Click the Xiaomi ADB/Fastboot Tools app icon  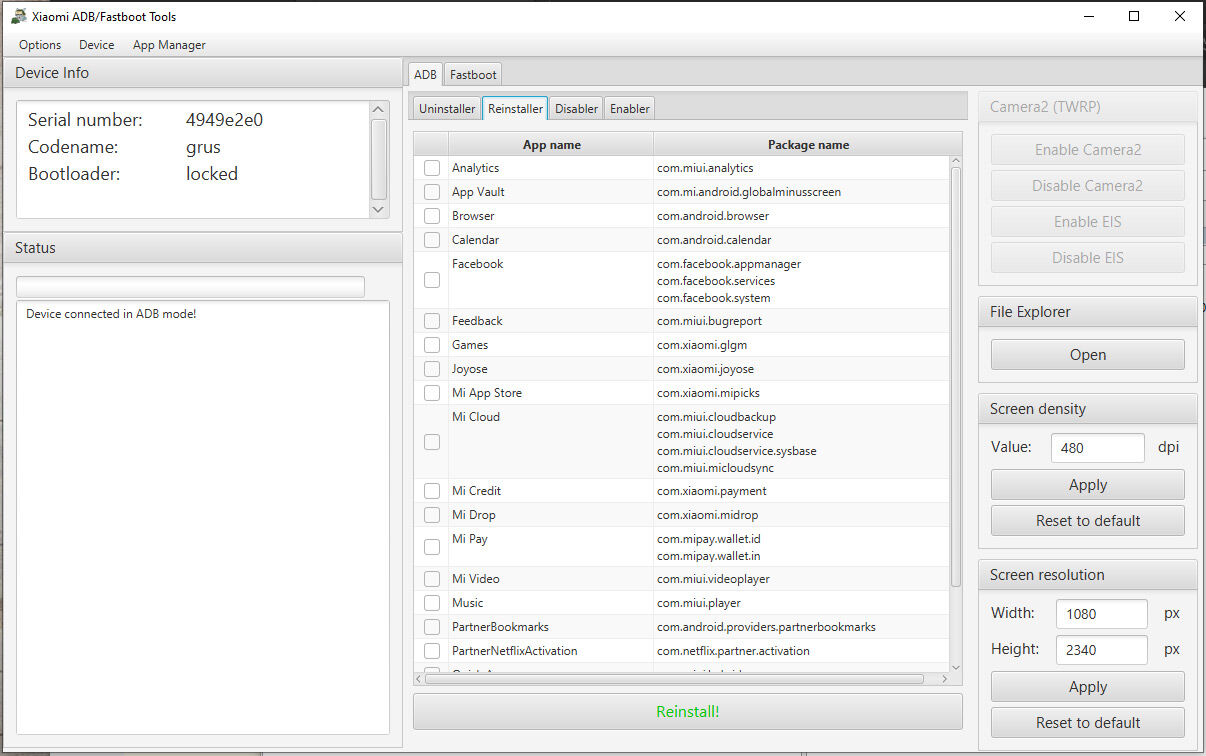pyautogui.click(x=17, y=16)
